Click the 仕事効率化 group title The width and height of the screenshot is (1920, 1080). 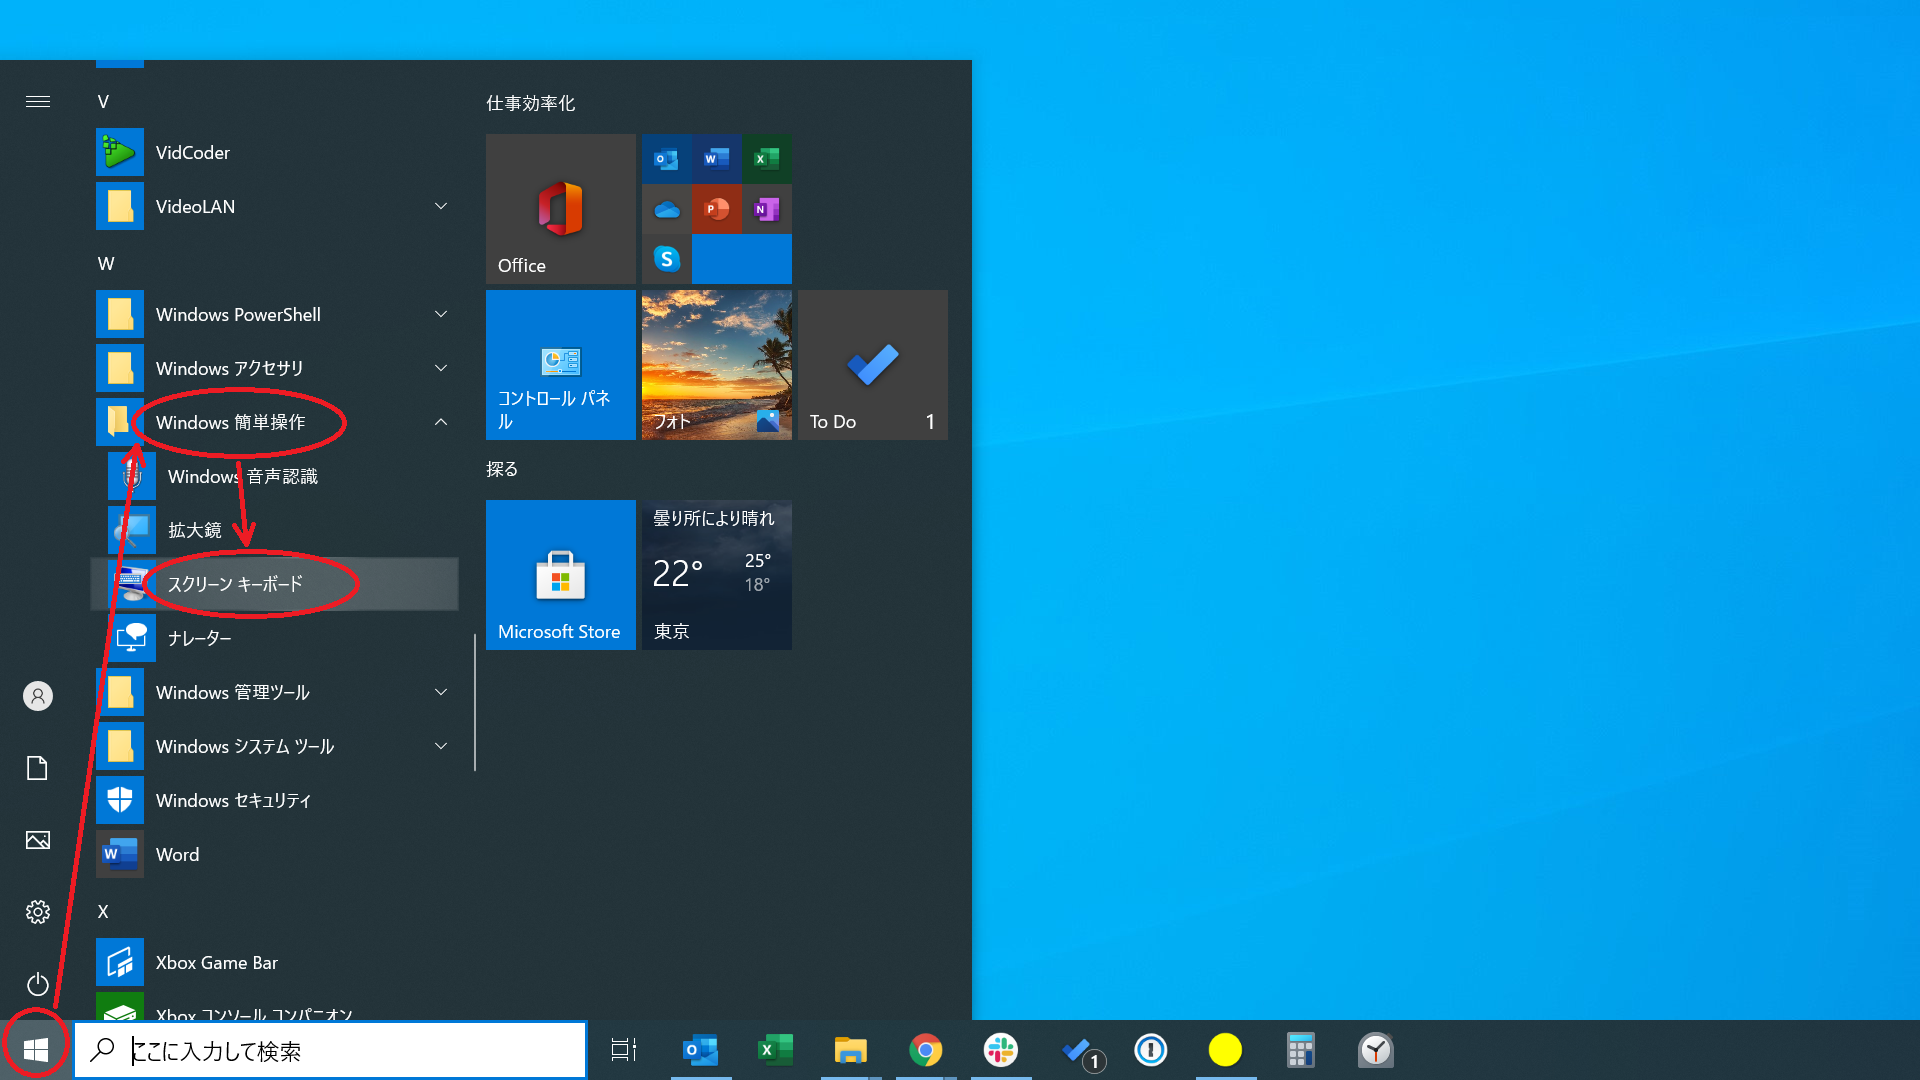click(x=530, y=103)
